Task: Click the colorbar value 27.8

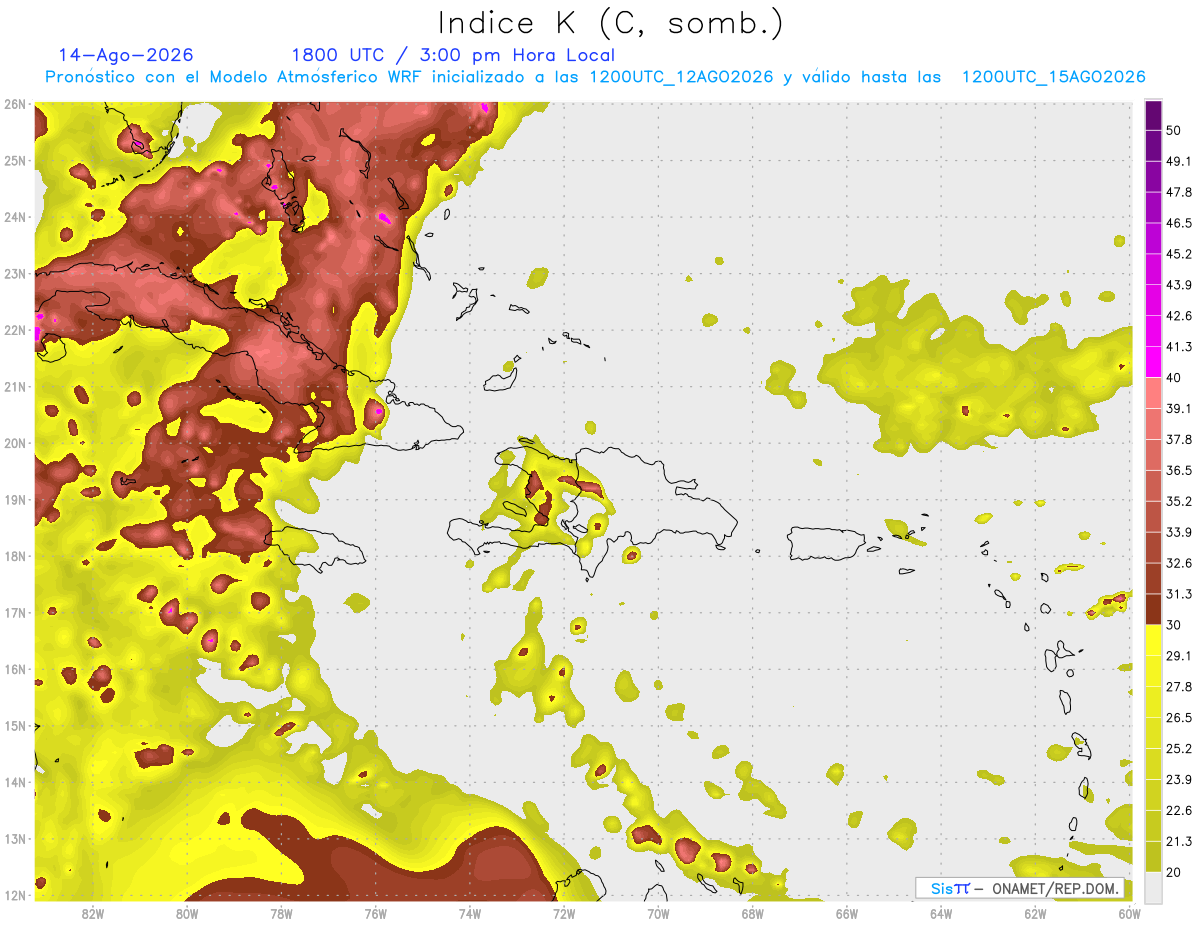Action: tap(1178, 687)
